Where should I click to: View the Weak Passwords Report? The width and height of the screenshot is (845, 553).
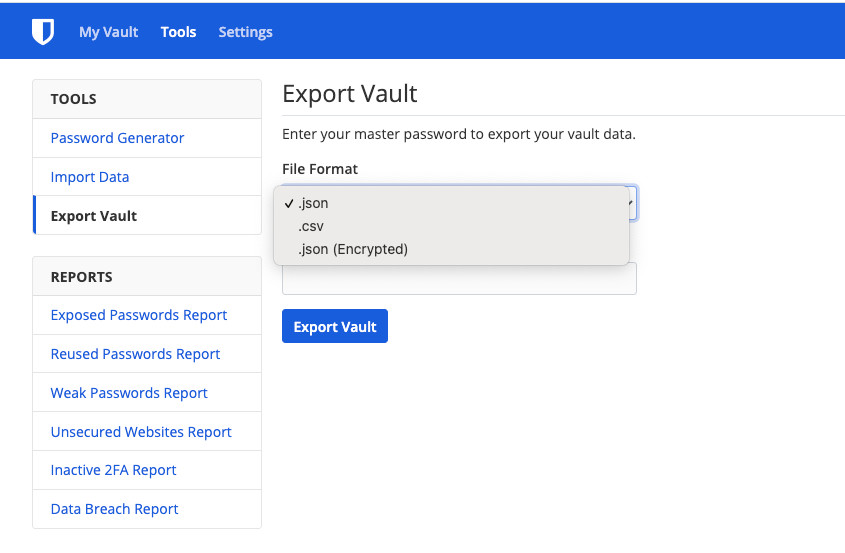[129, 393]
